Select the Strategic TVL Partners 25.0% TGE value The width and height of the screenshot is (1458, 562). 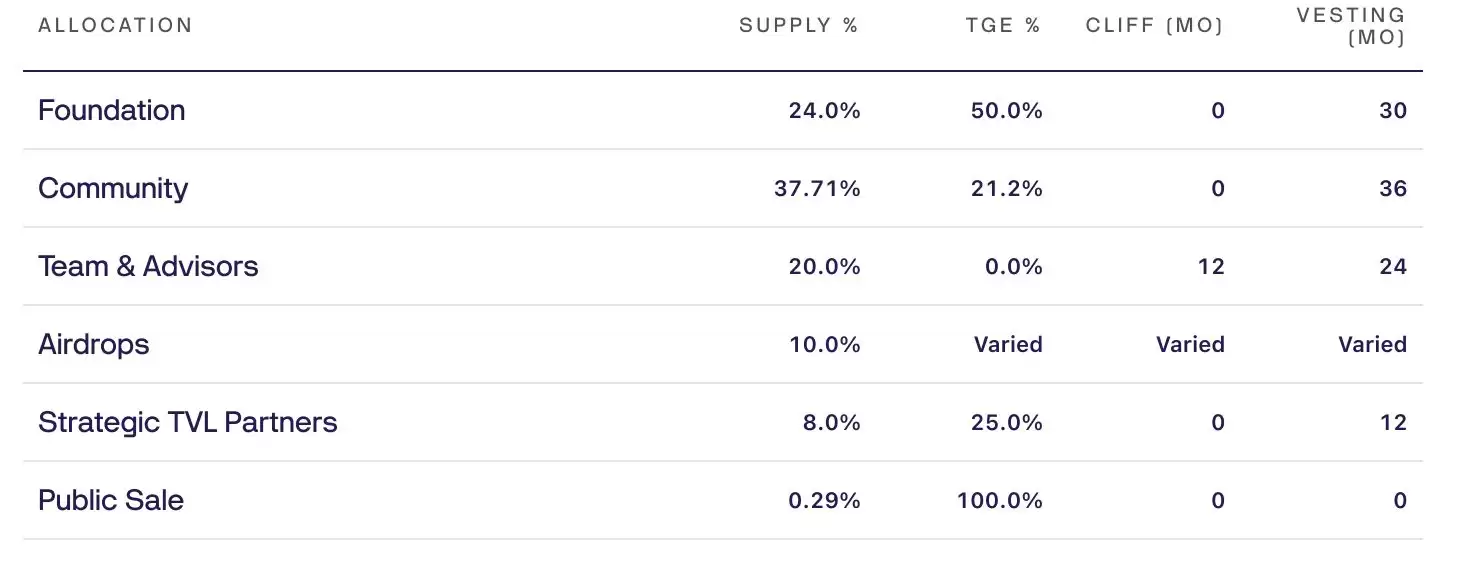coord(1006,423)
